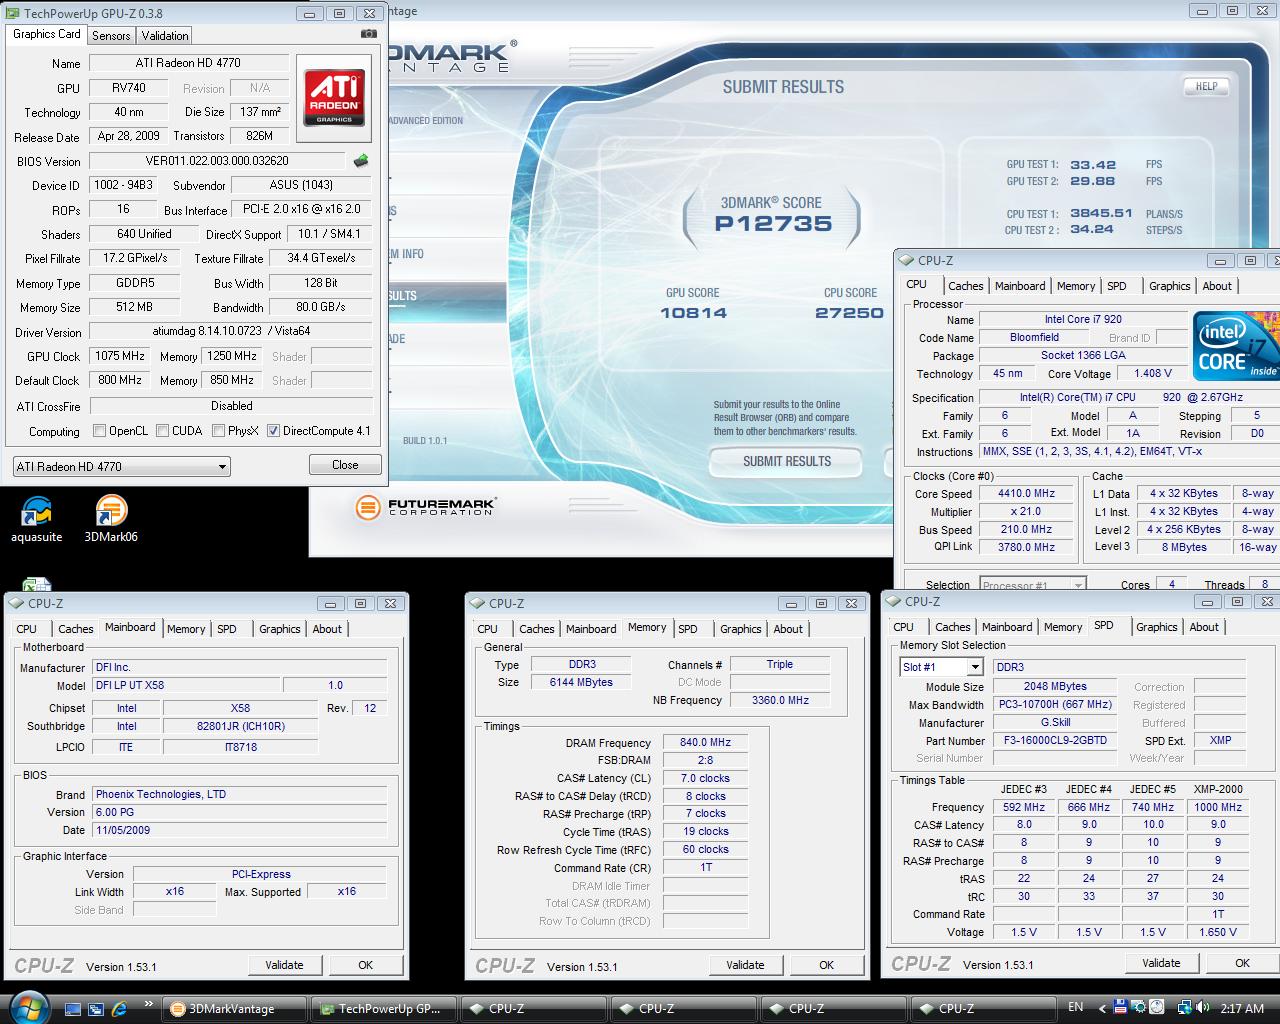Viewport: 1280px width, 1024px height.
Task: Click the XMP-2000 frequency 1000 MHz cell
Action: (1218, 807)
